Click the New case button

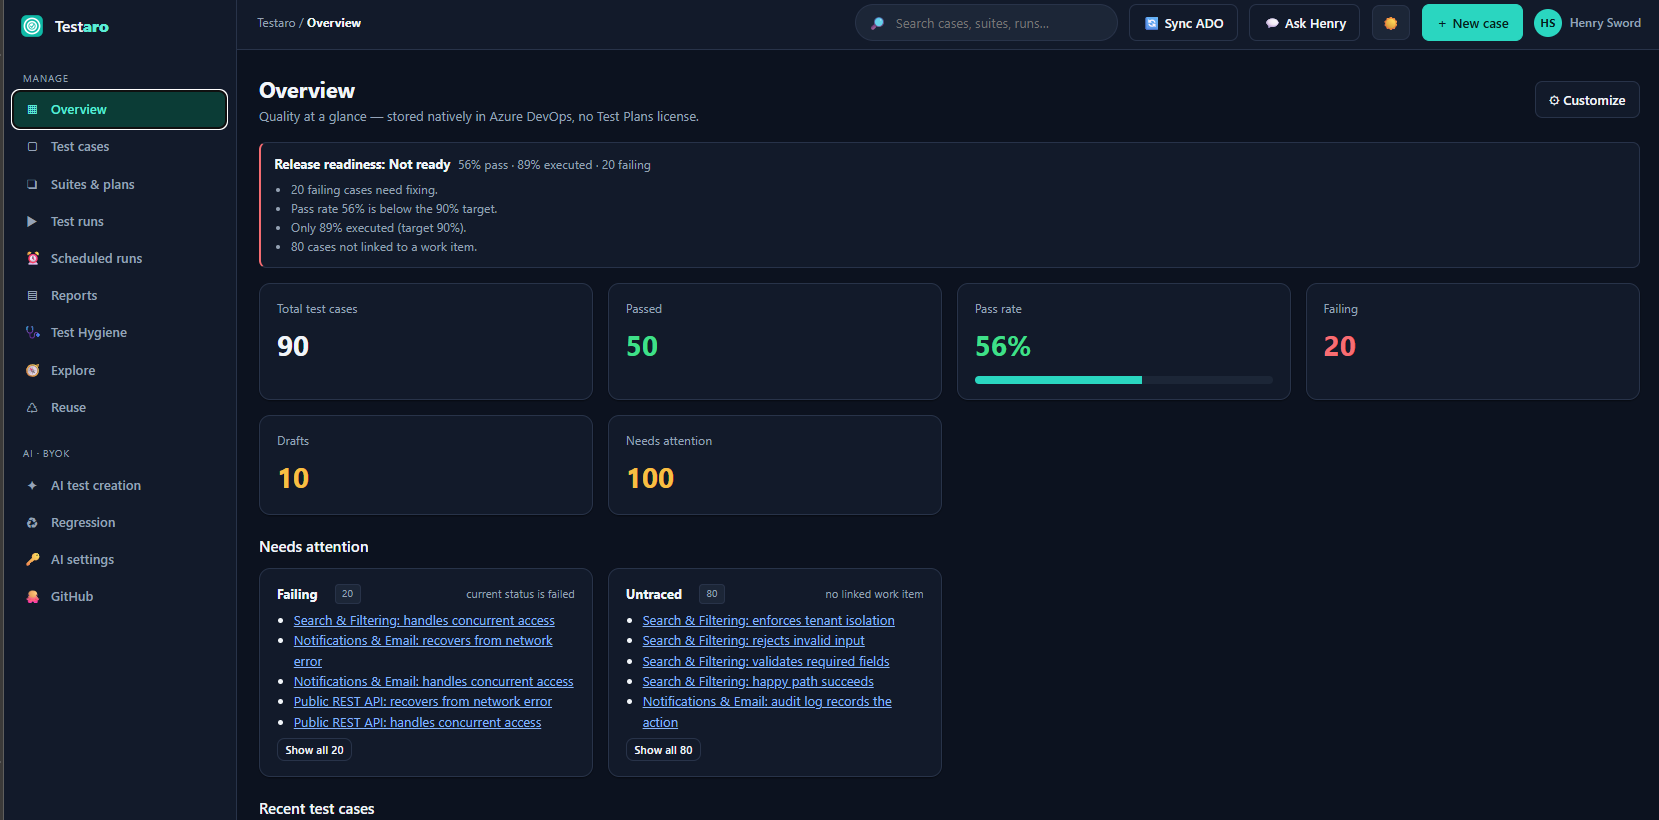pos(1472,23)
